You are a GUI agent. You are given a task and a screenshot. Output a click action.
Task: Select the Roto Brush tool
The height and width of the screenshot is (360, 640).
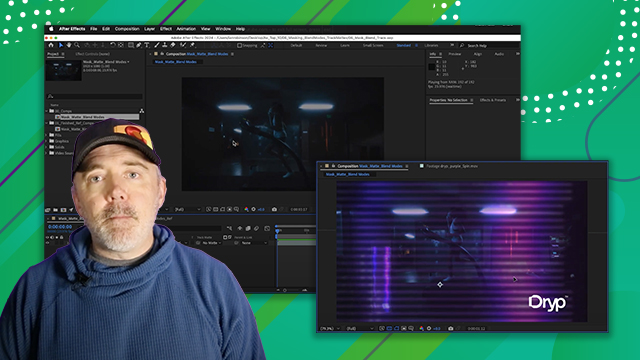183,45
